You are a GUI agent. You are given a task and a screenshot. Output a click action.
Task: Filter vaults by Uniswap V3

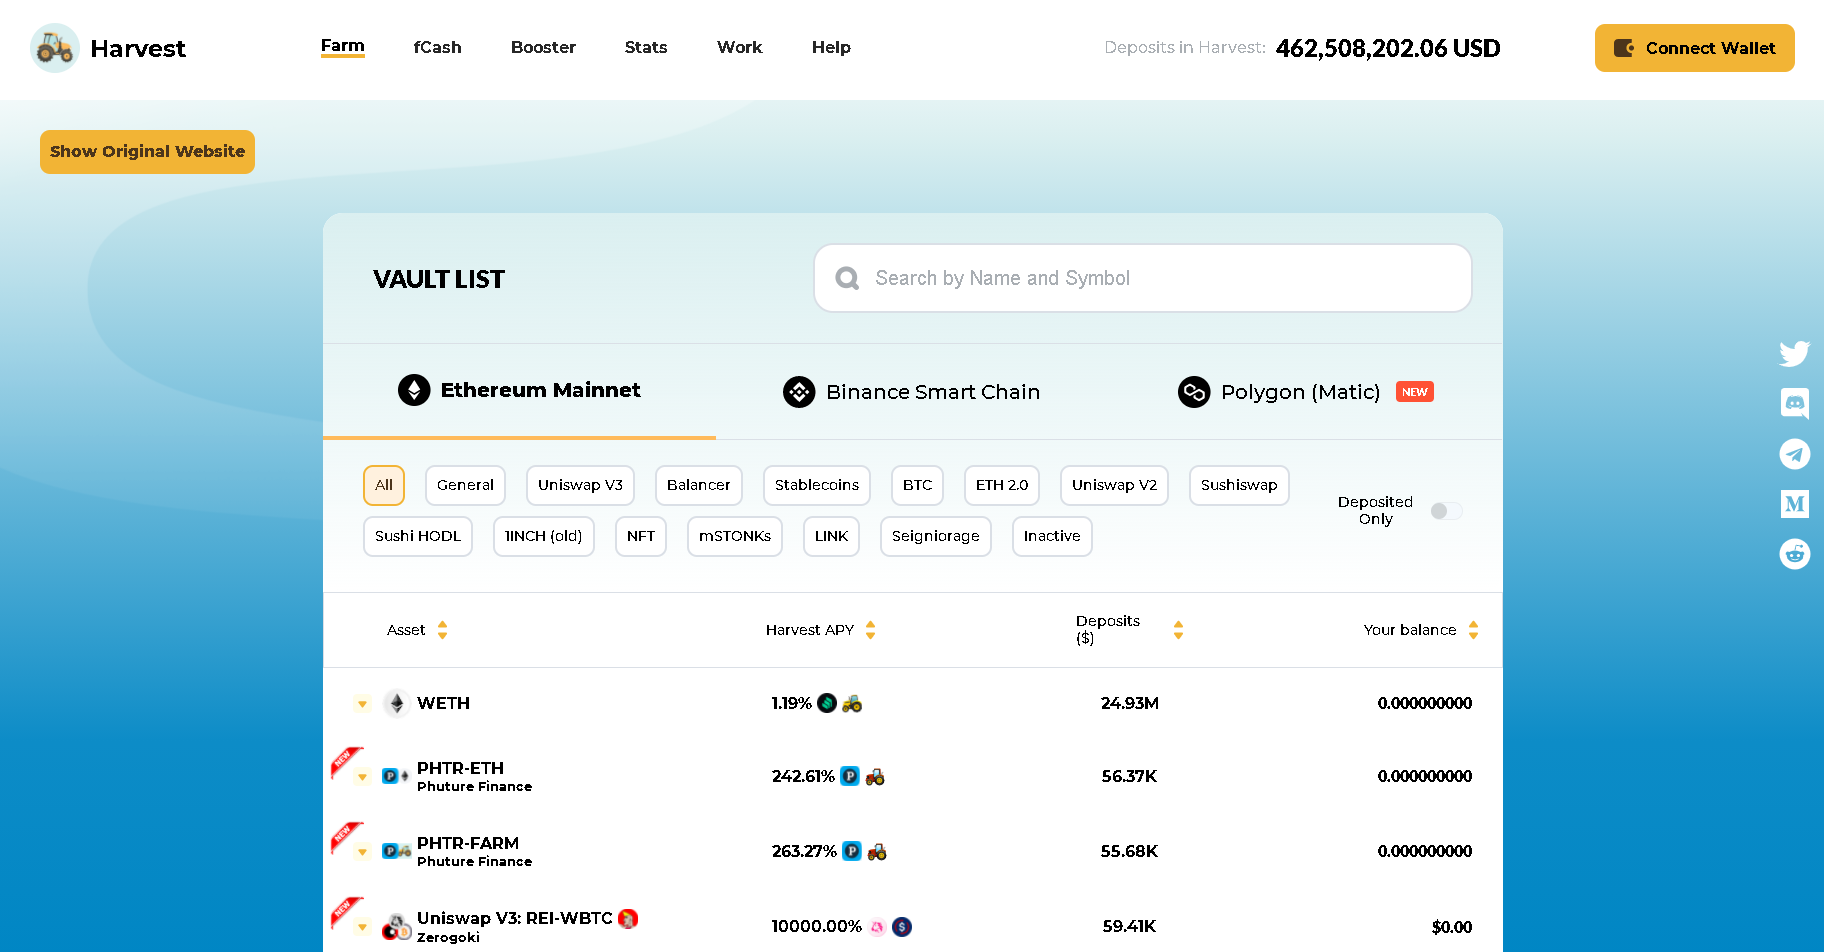580,485
